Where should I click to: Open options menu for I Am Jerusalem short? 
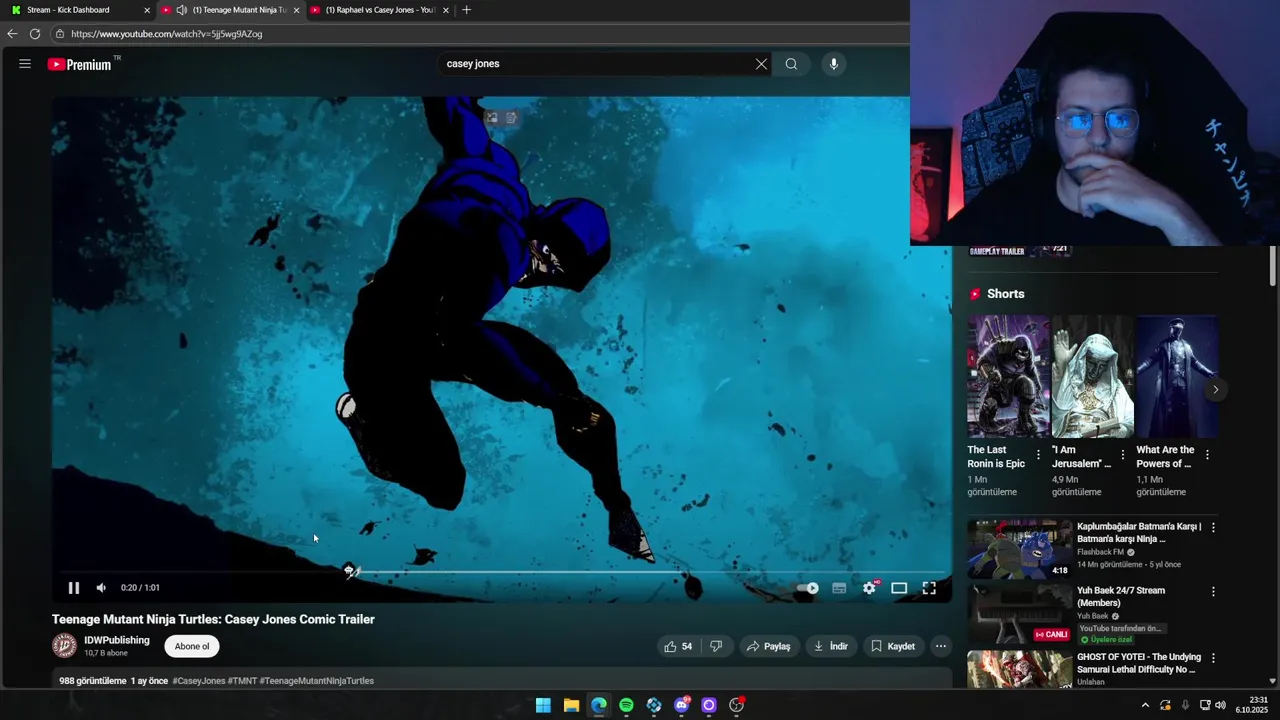pyautogui.click(x=1122, y=455)
